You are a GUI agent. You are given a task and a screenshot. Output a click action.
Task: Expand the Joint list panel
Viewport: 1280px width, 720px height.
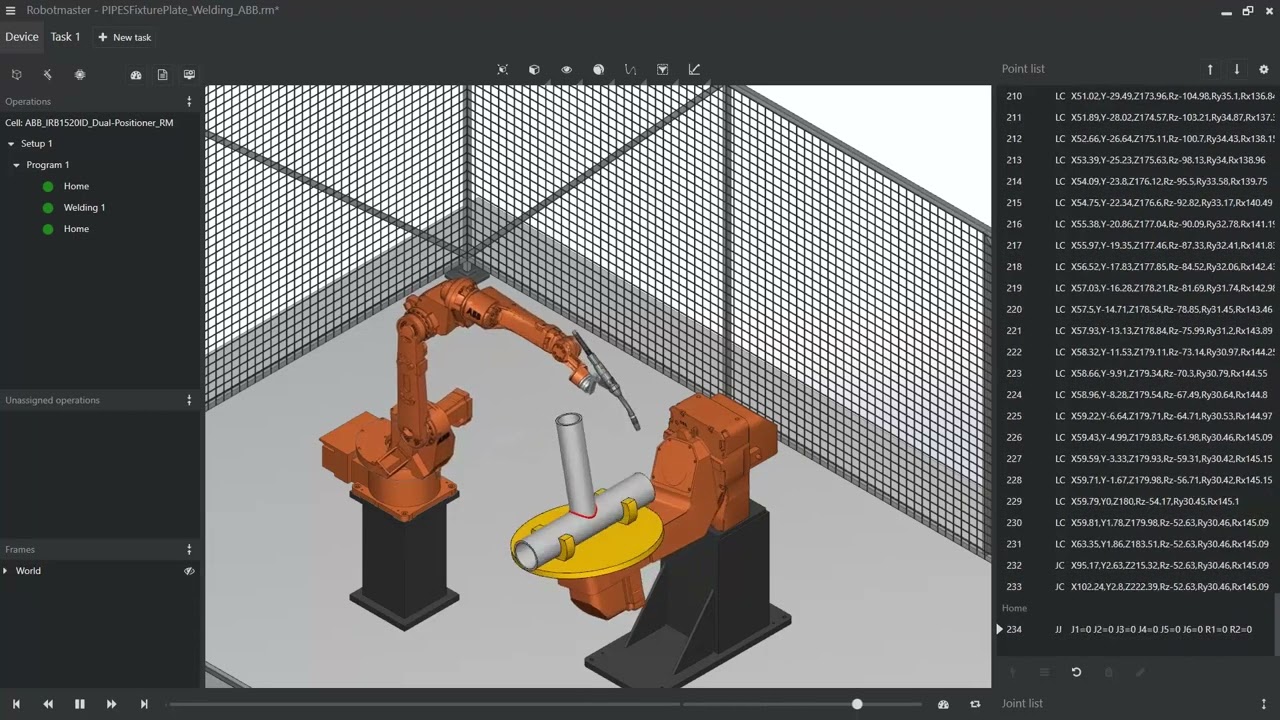click(x=1264, y=704)
